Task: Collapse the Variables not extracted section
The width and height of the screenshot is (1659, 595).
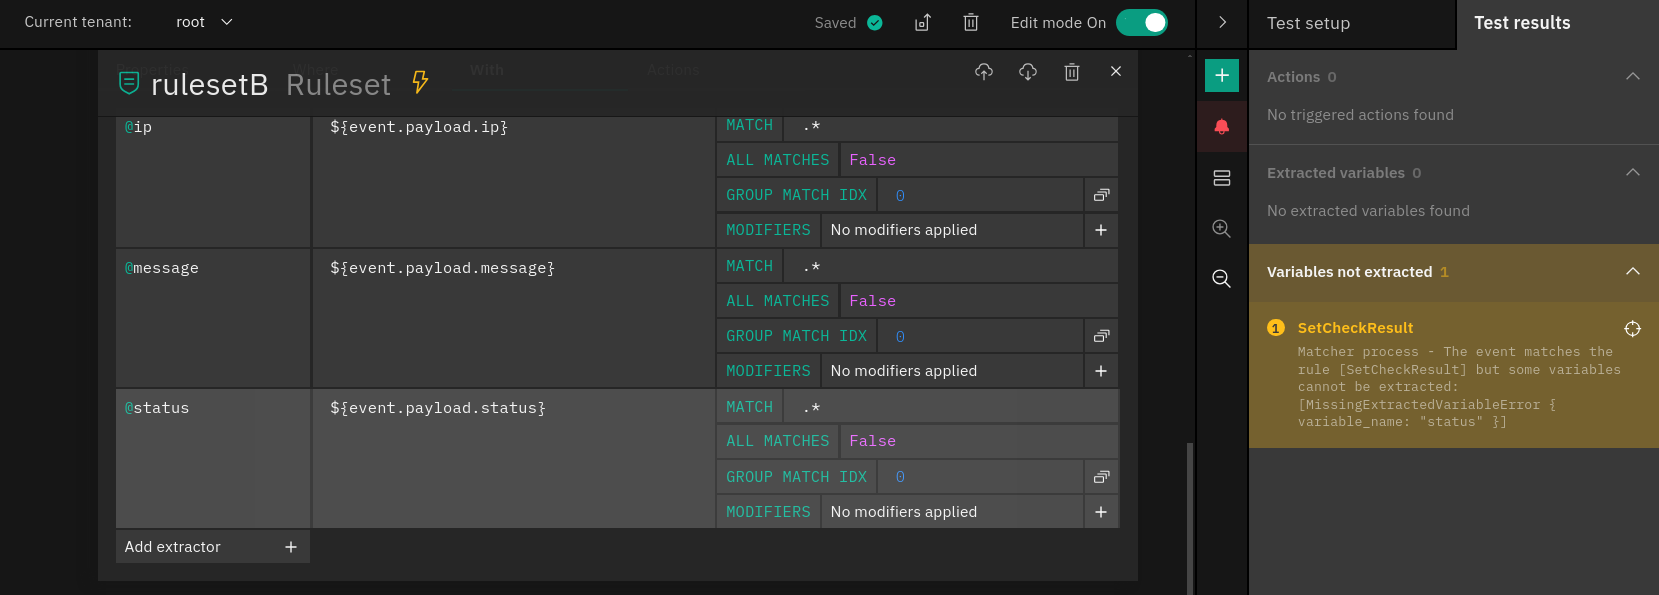Action: (1632, 272)
